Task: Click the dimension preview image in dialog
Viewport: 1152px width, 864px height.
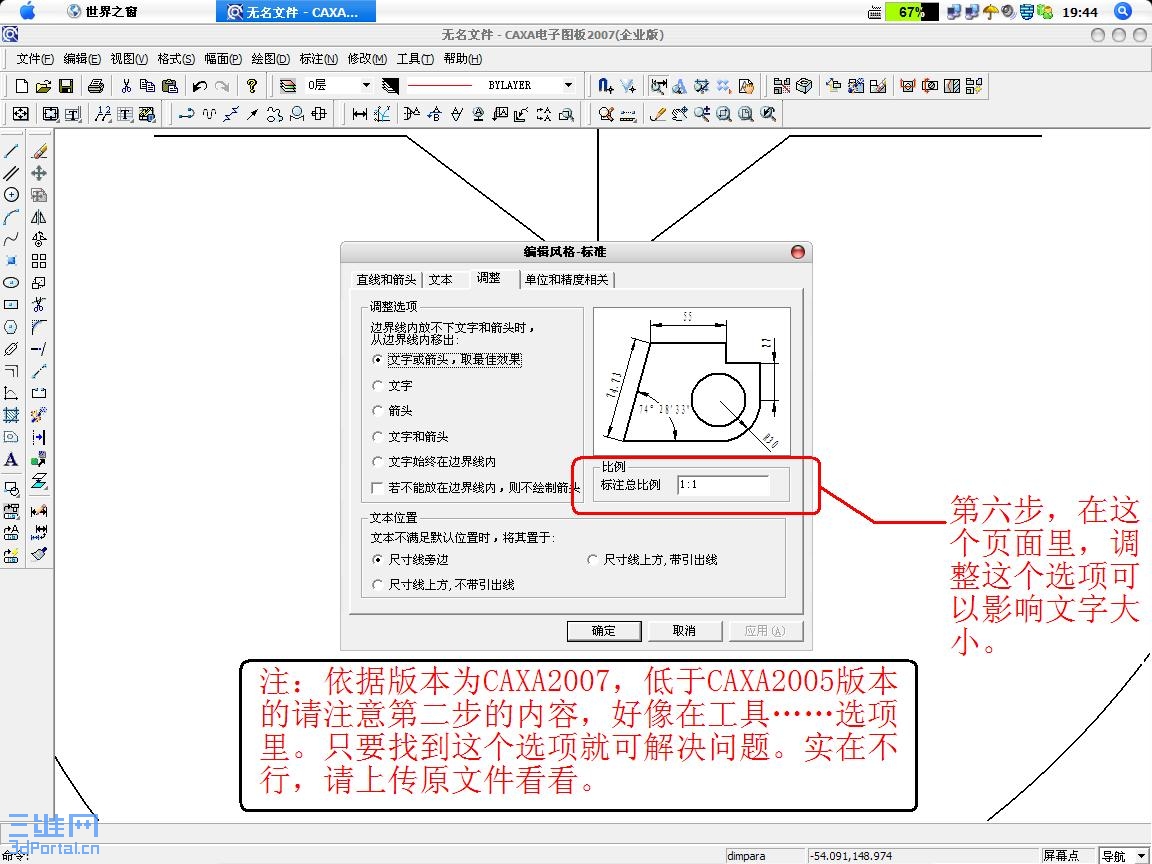Action: click(691, 380)
